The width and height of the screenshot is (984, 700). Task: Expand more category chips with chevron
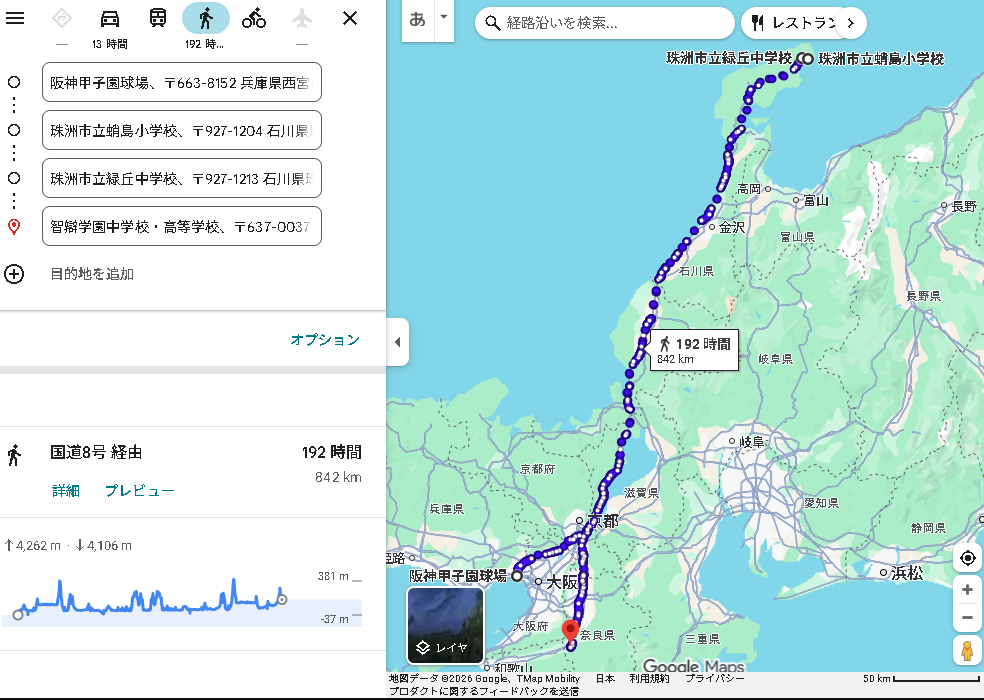click(x=850, y=22)
